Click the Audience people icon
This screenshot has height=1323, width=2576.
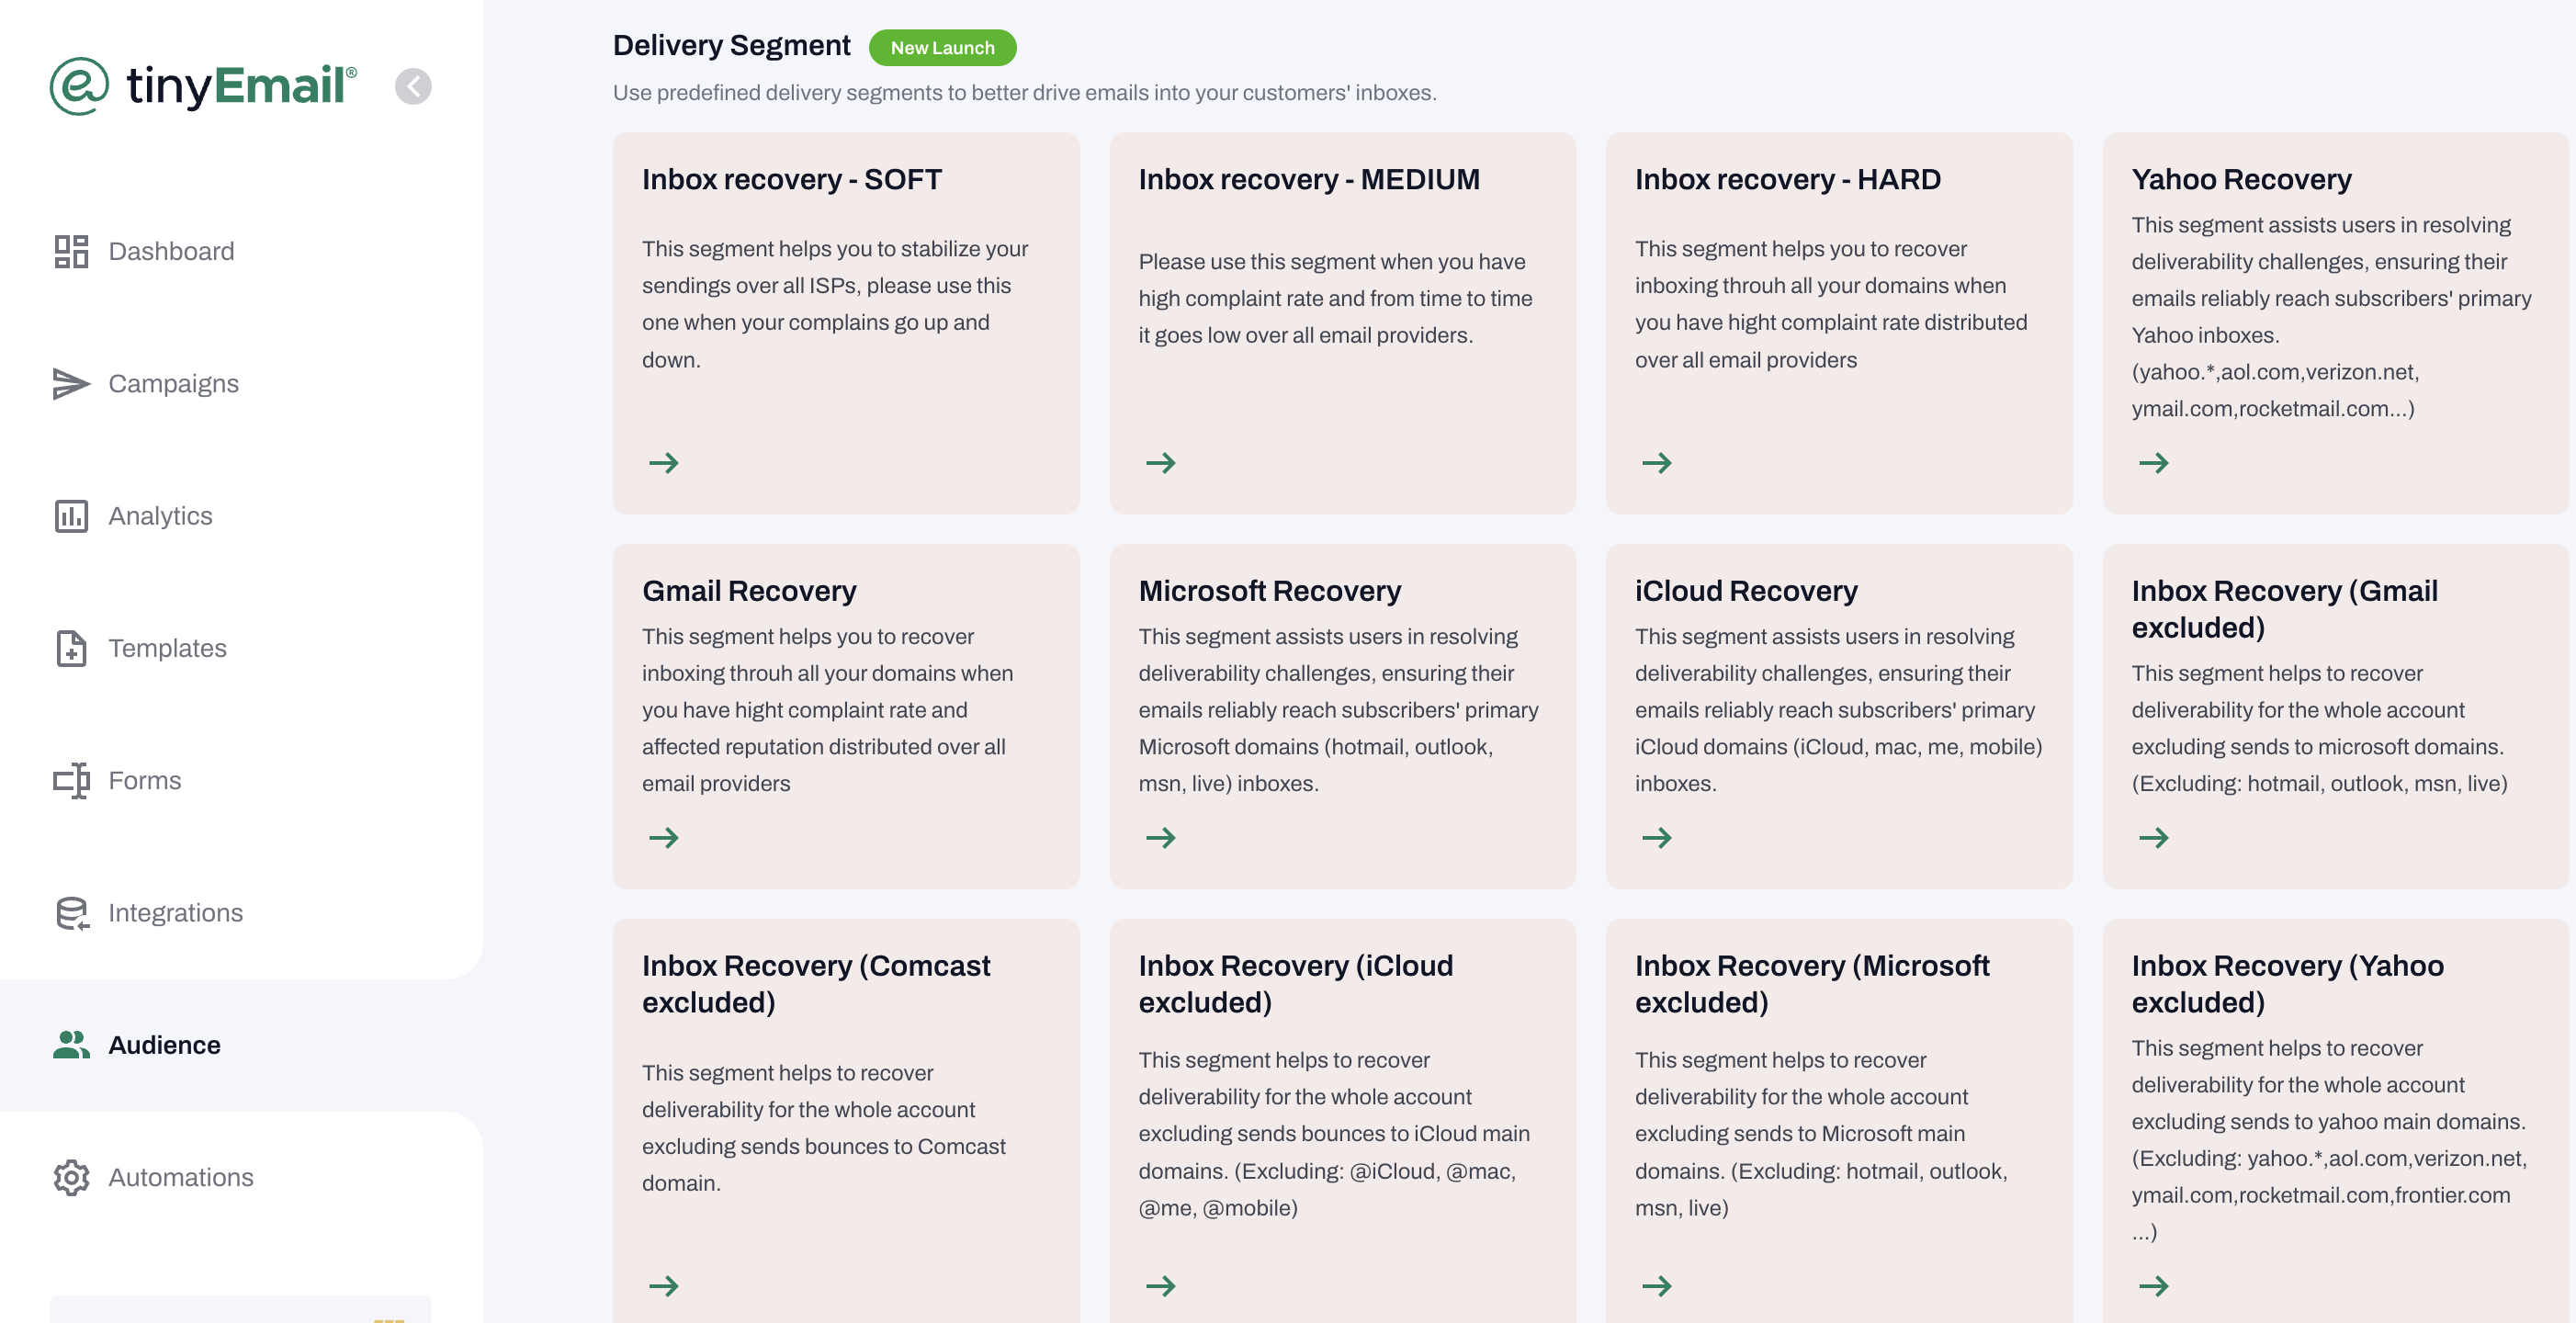[x=71, y=1045]
